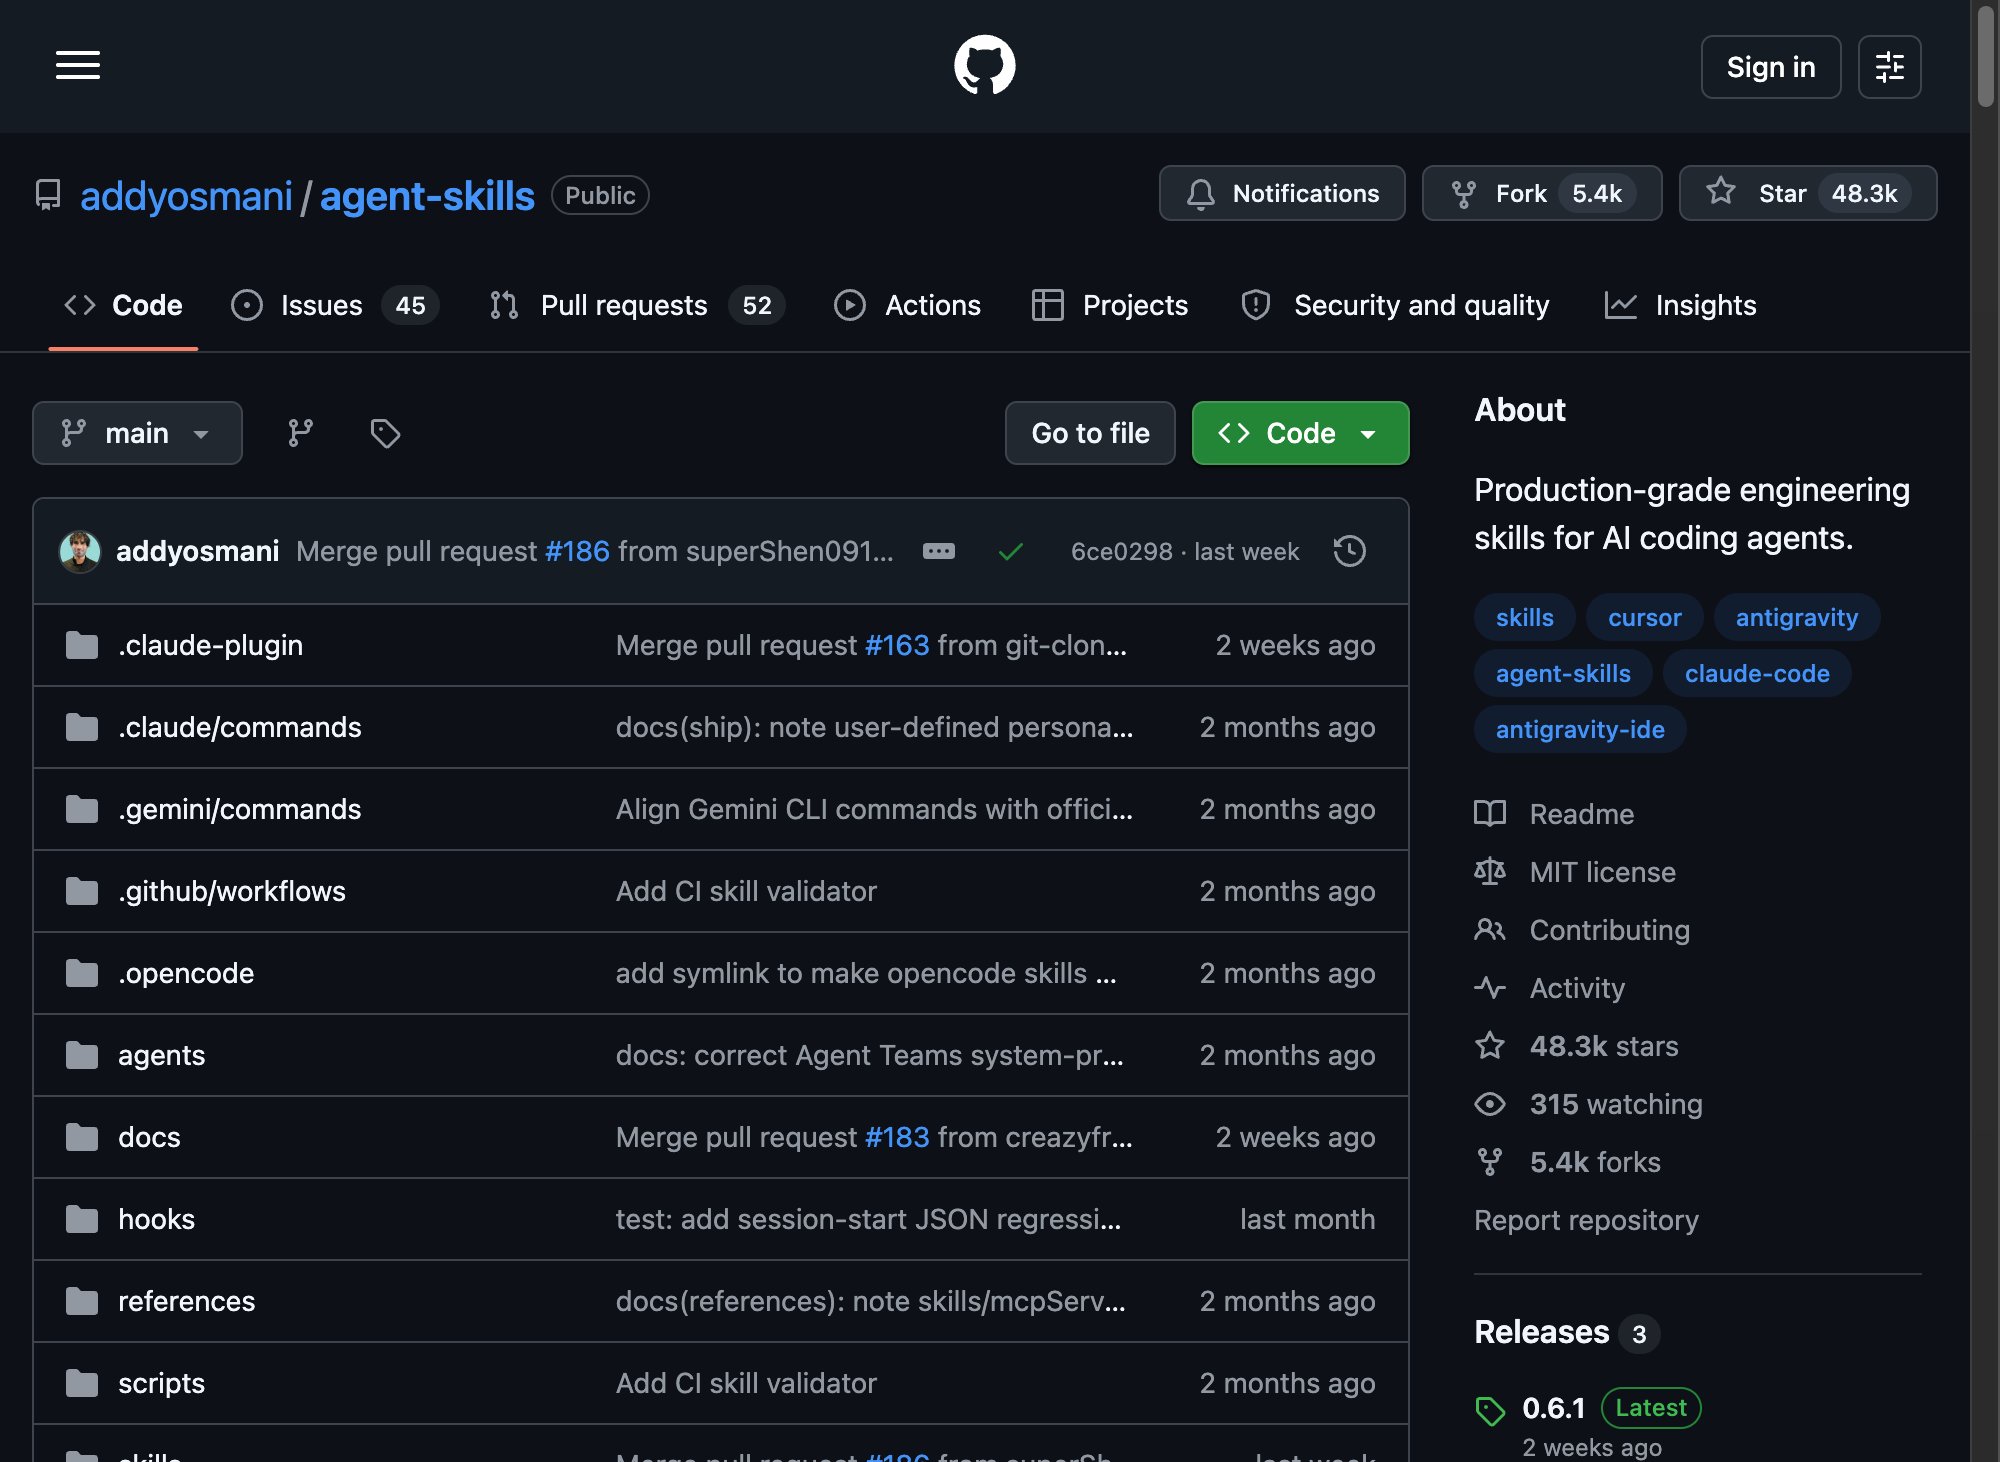View branches via the branch icon

click(300, 433)
